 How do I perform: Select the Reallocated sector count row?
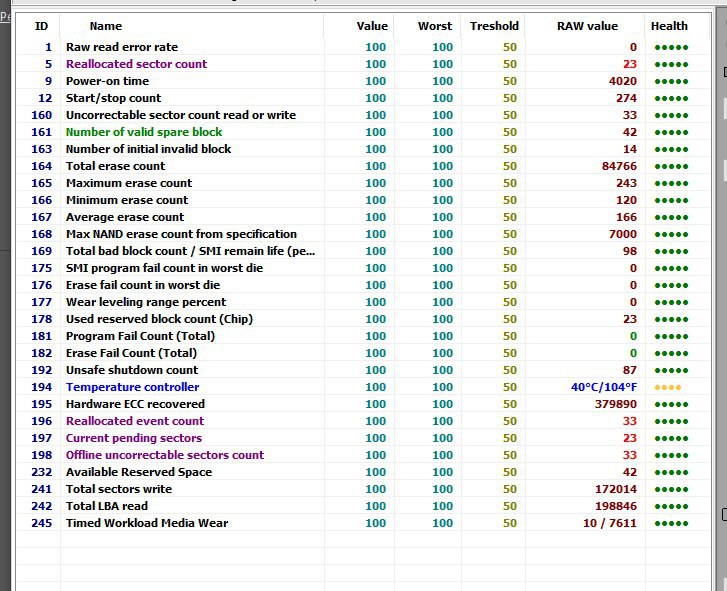pyautogui.click(x=363, y=64)
